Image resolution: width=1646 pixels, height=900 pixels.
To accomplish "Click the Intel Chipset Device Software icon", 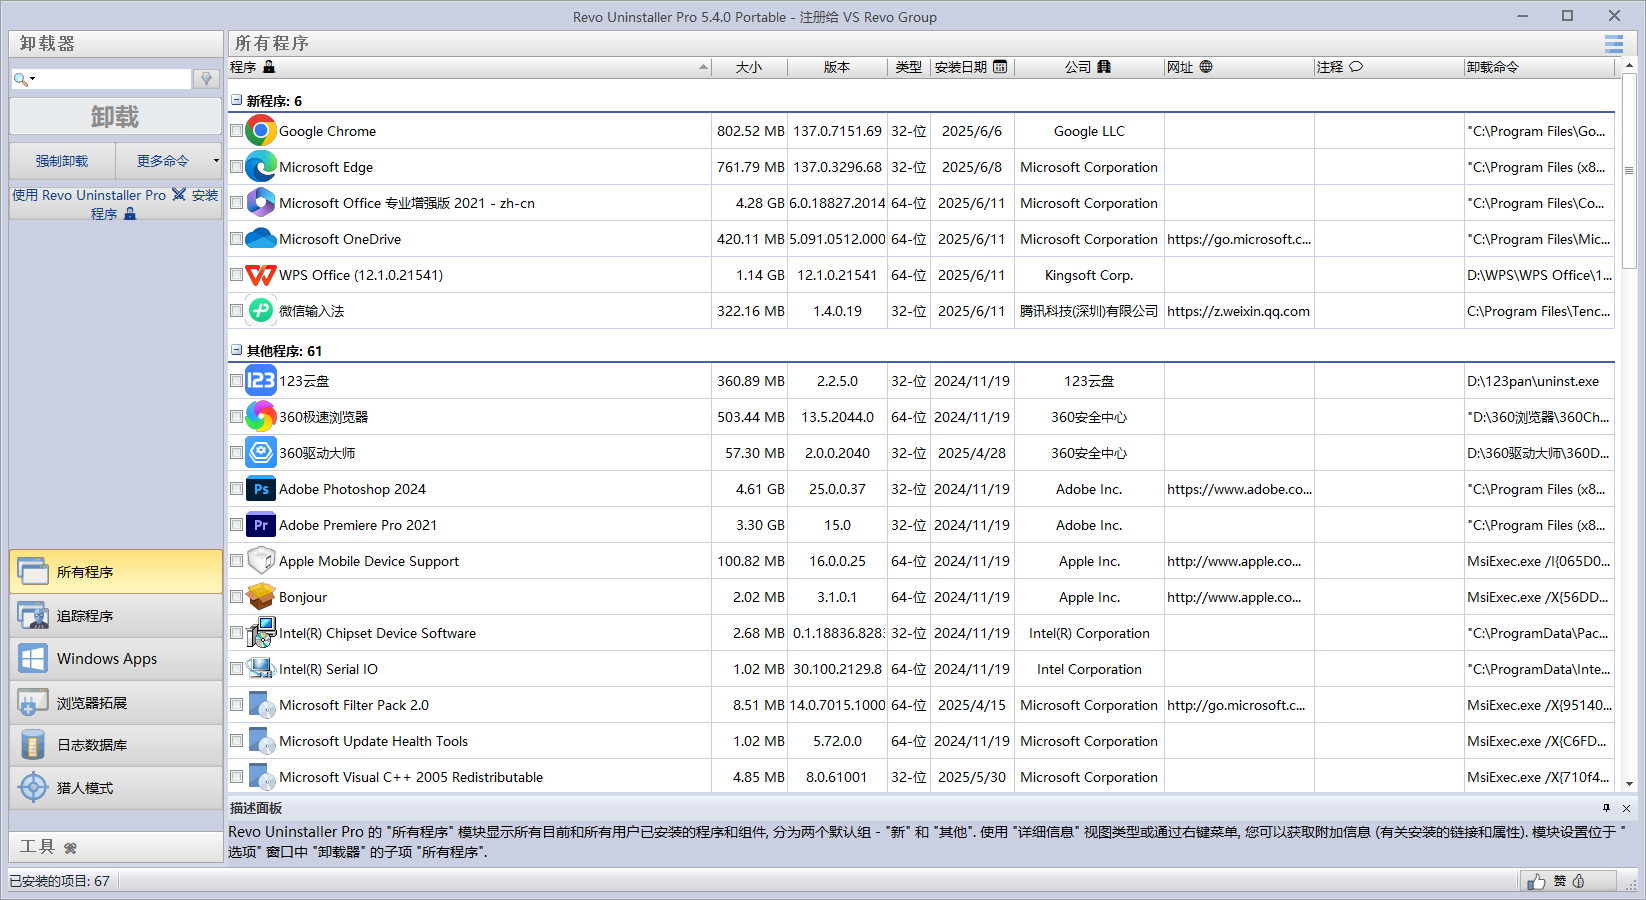I will point(261,633).
